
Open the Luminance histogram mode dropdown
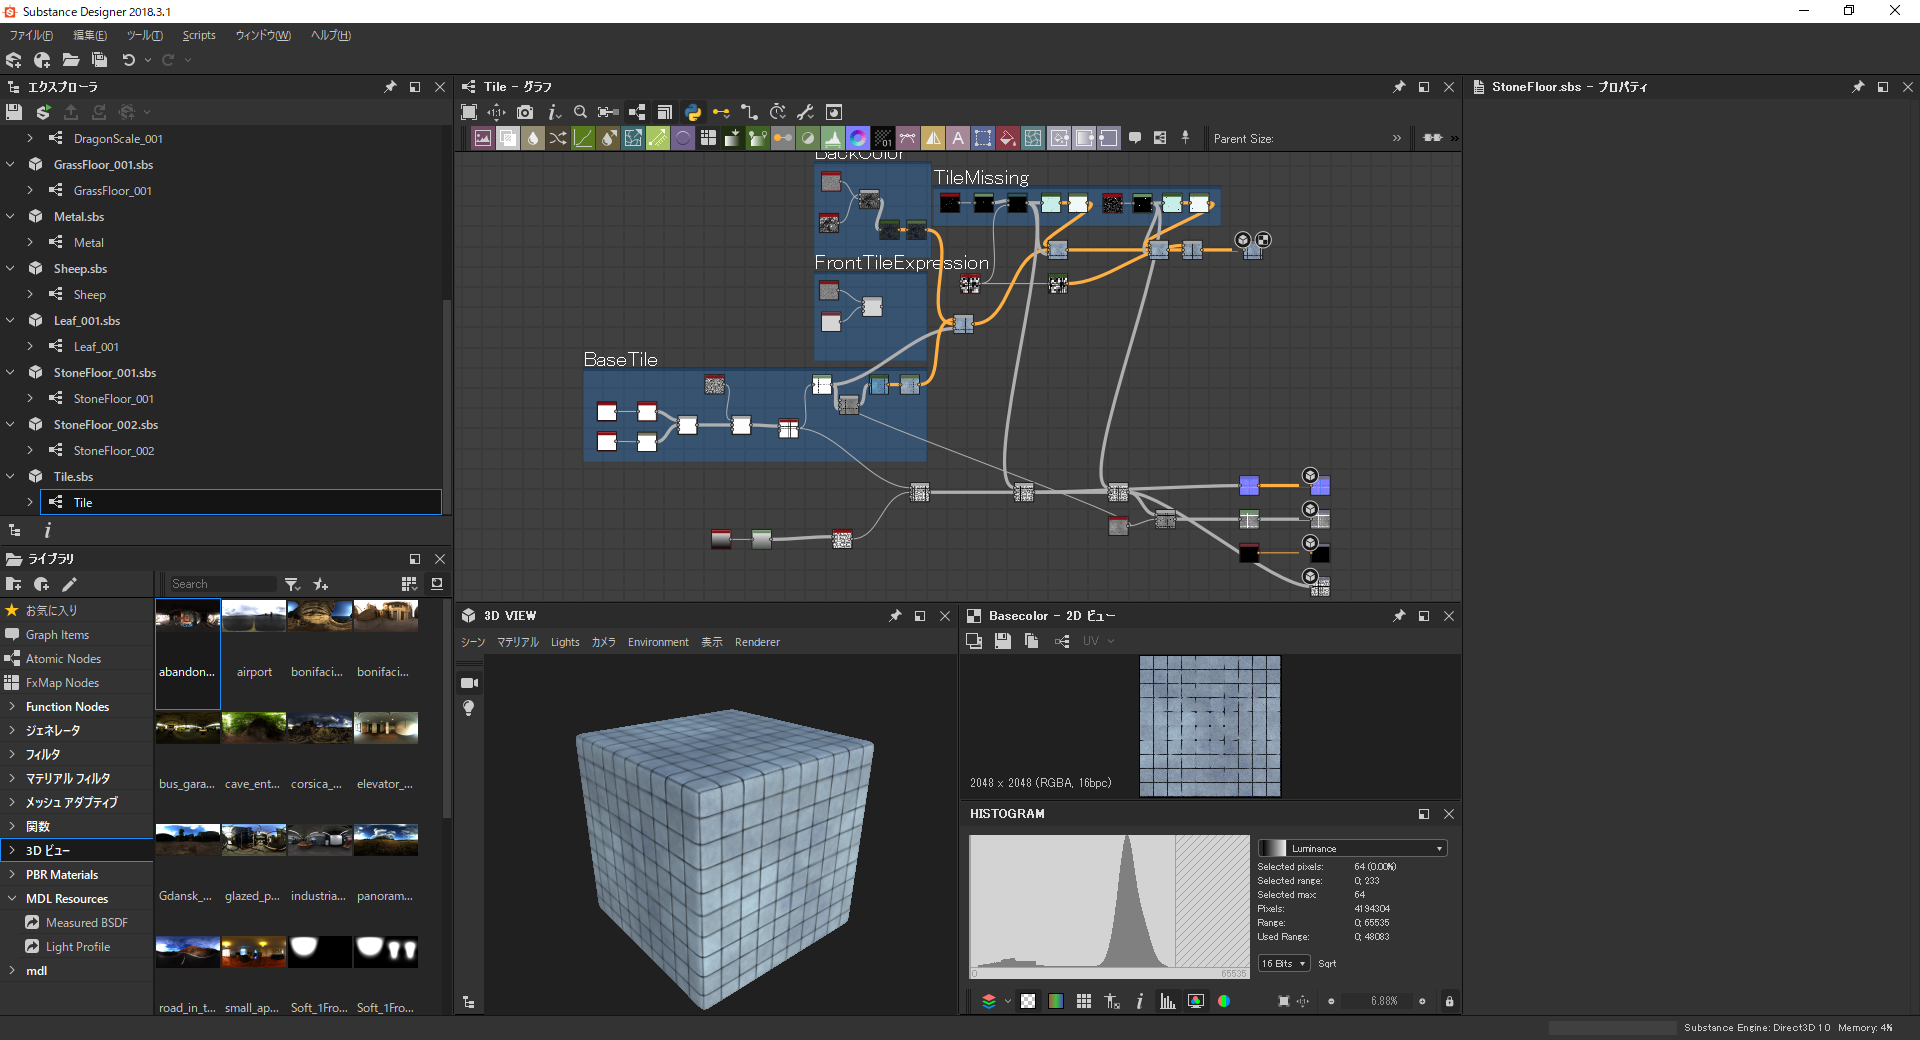tap(1352, 848)
